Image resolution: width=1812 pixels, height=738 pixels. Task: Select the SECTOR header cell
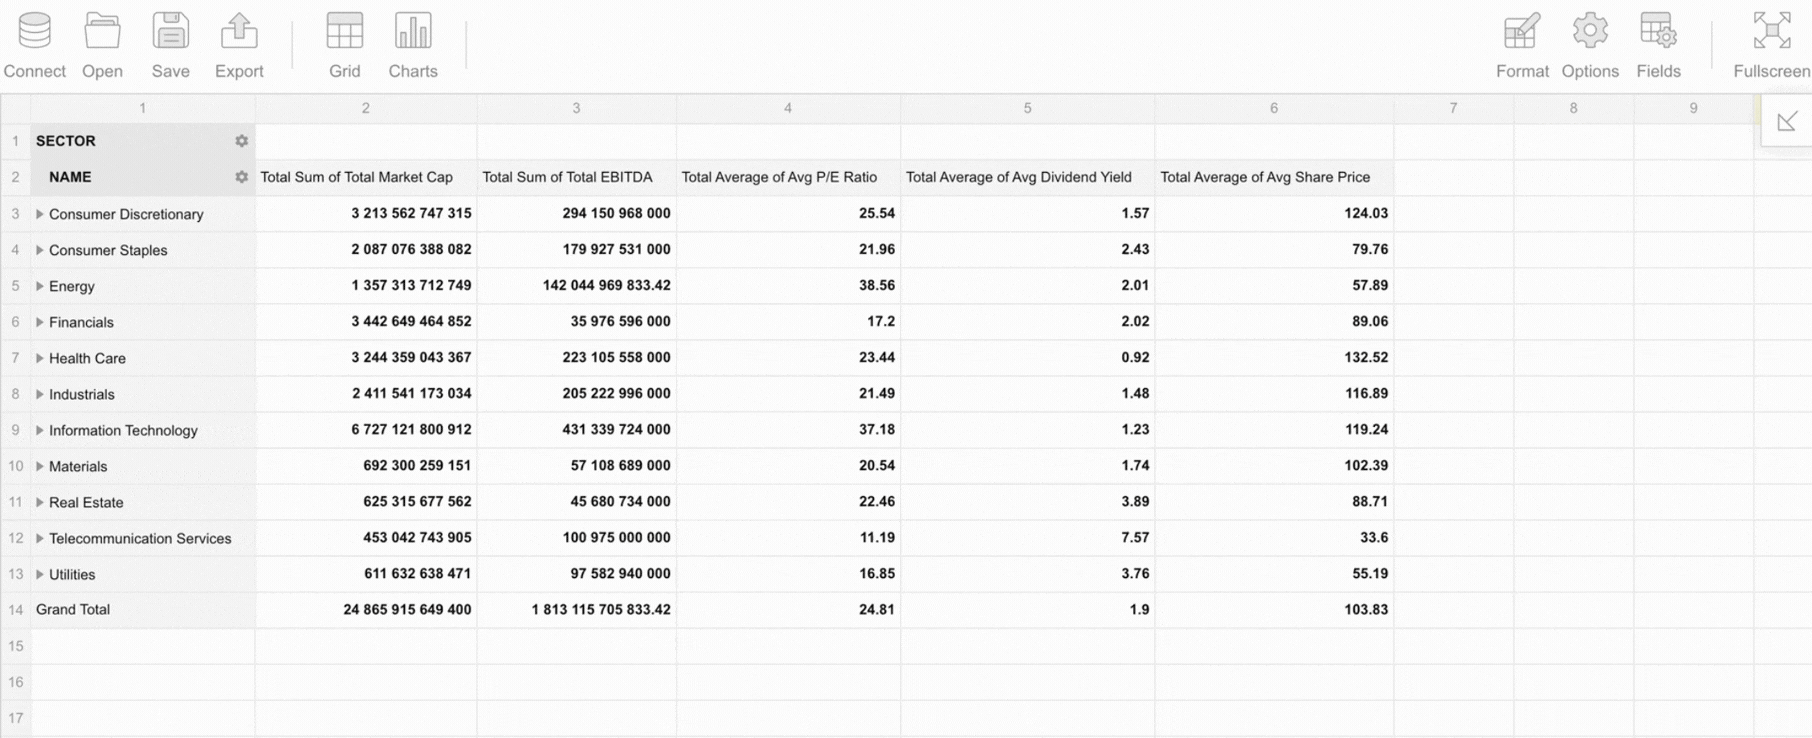click(143, 141)
